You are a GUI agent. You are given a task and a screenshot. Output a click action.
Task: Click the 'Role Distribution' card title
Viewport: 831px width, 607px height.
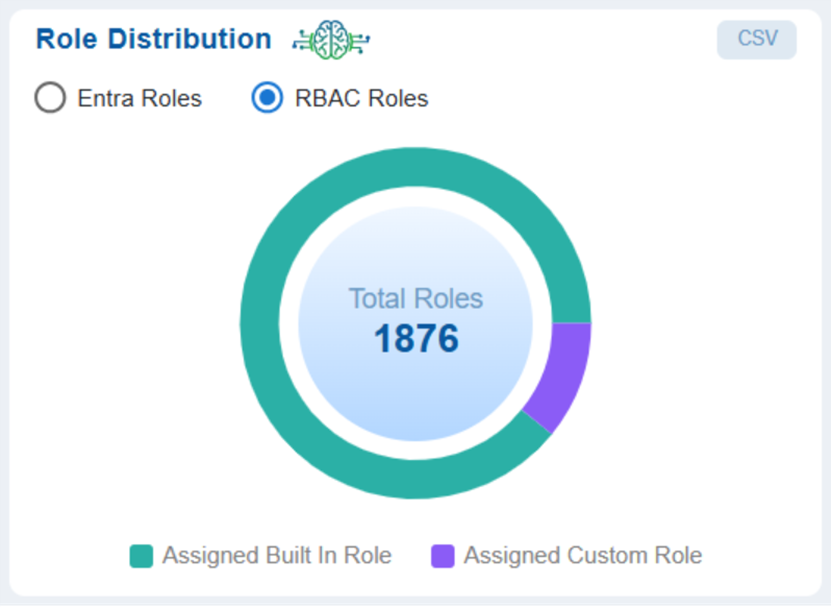click(153, 39)
